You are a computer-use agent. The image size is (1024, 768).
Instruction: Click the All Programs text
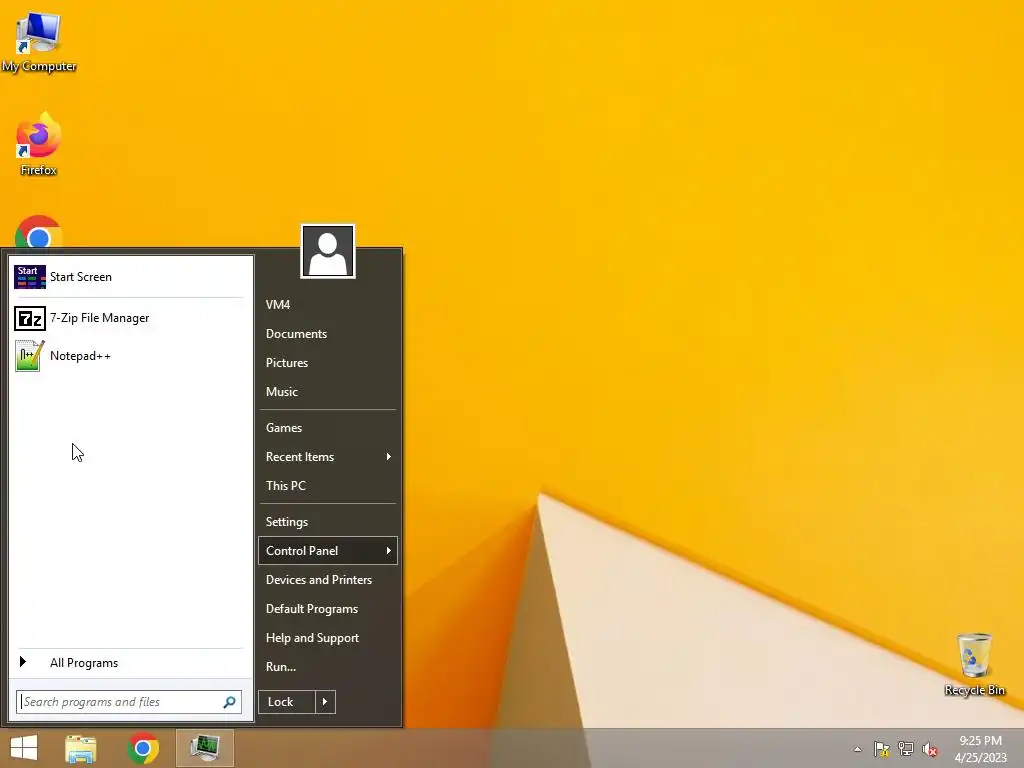[84, 663]
